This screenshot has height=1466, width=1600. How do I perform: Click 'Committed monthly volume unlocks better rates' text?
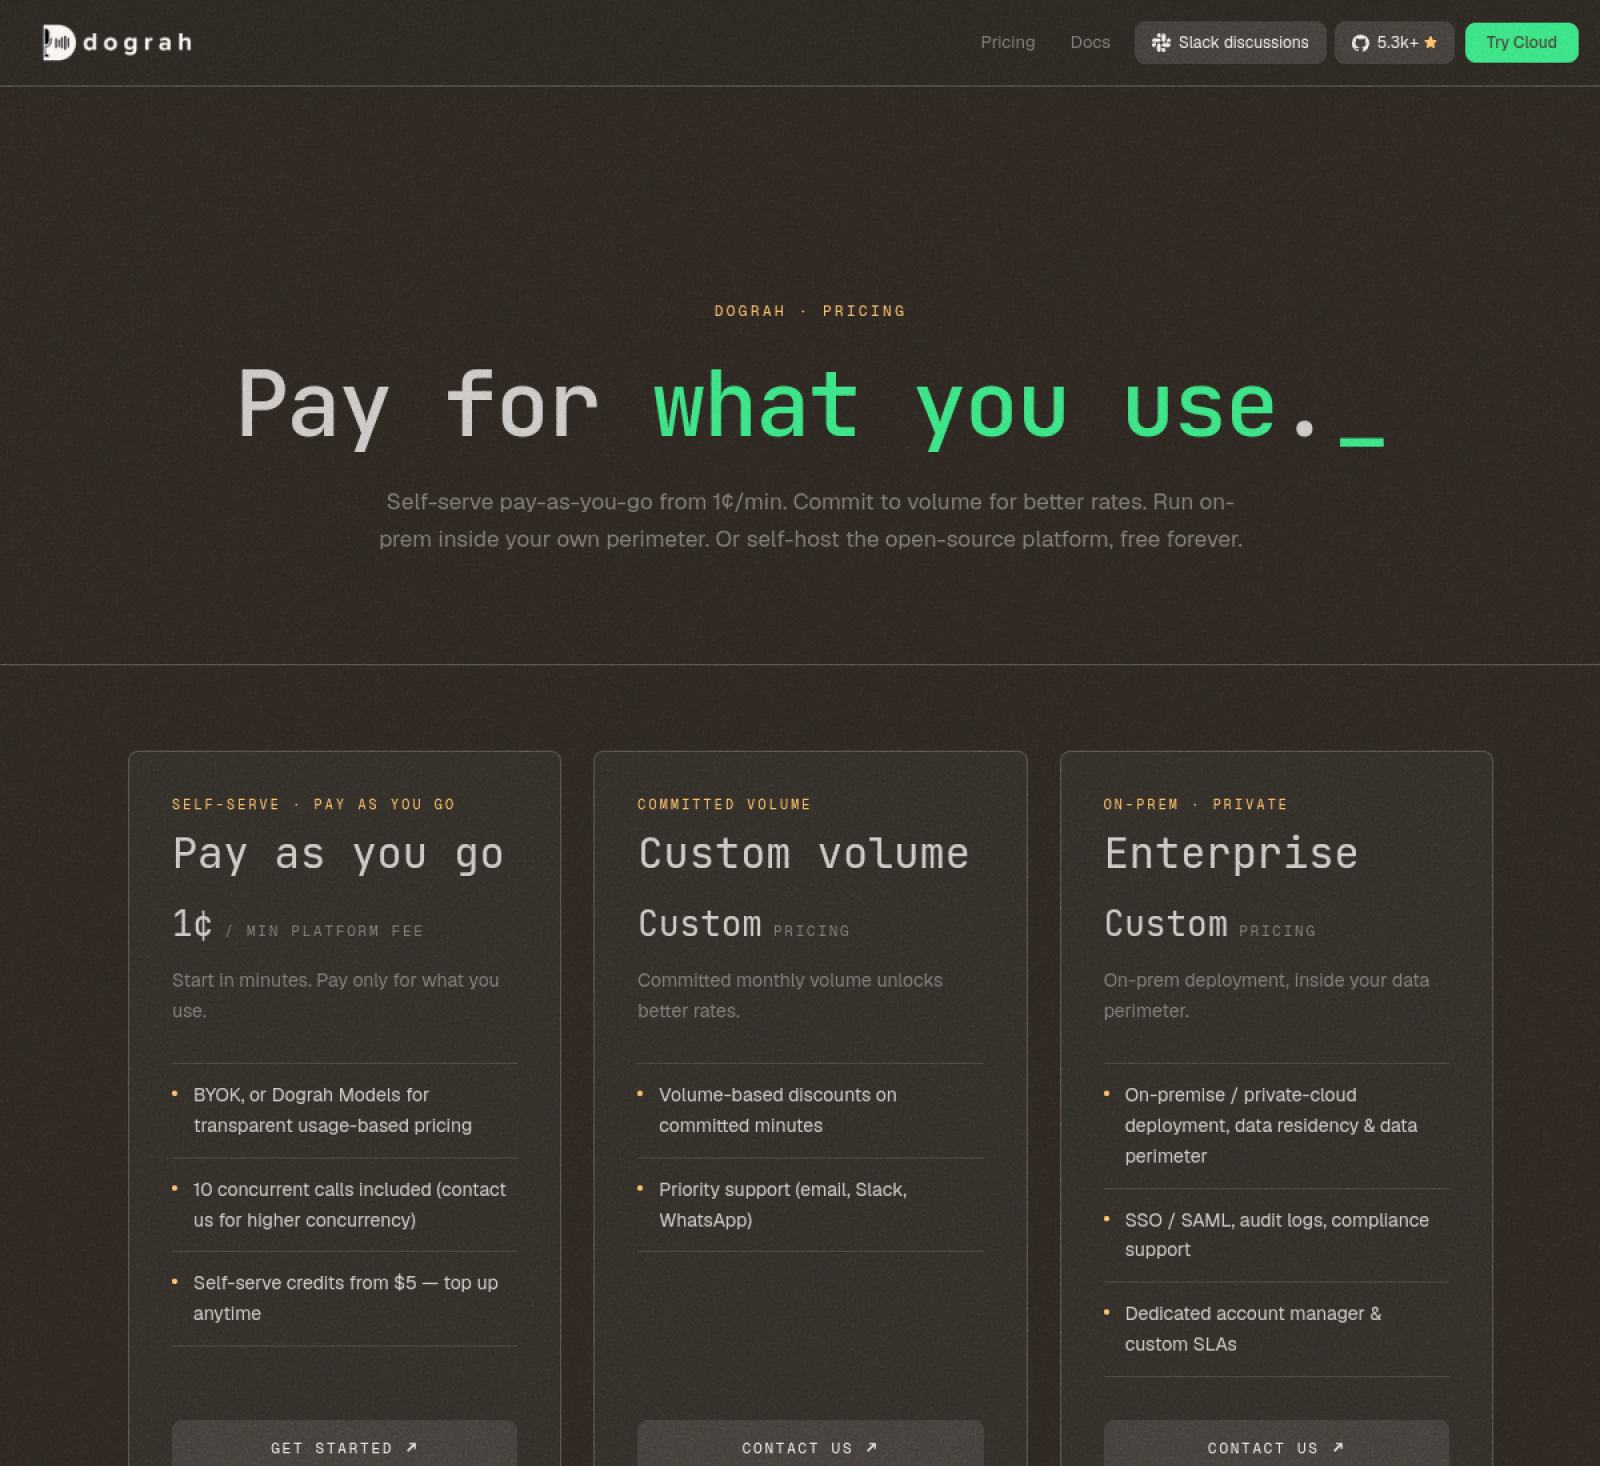tap(790, 995)
